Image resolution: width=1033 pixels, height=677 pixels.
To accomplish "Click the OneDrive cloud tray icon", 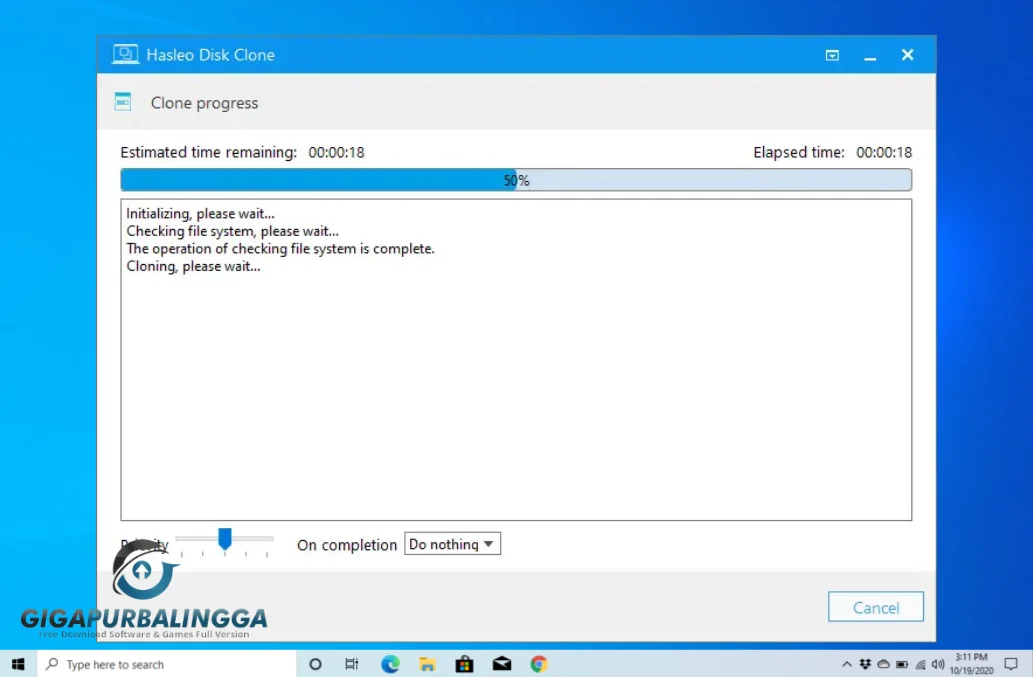I will coord(883,664).
